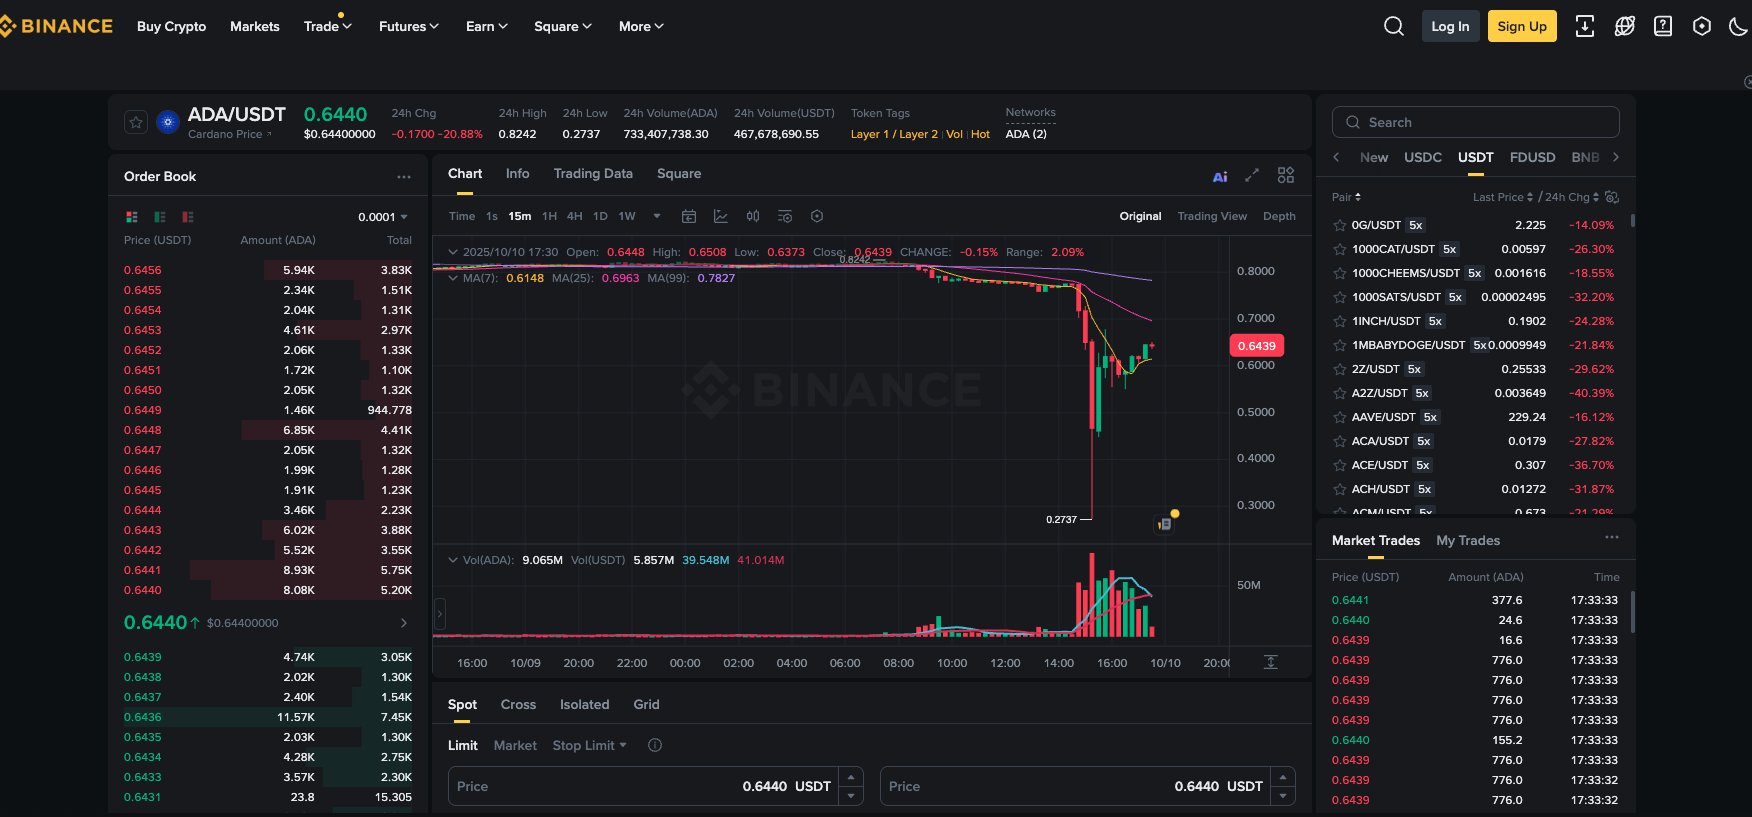The height and width of the screenshot is (817, 1752).
Task: Favorite the 0G/USDT pair star
Action: coord(1340,225)
